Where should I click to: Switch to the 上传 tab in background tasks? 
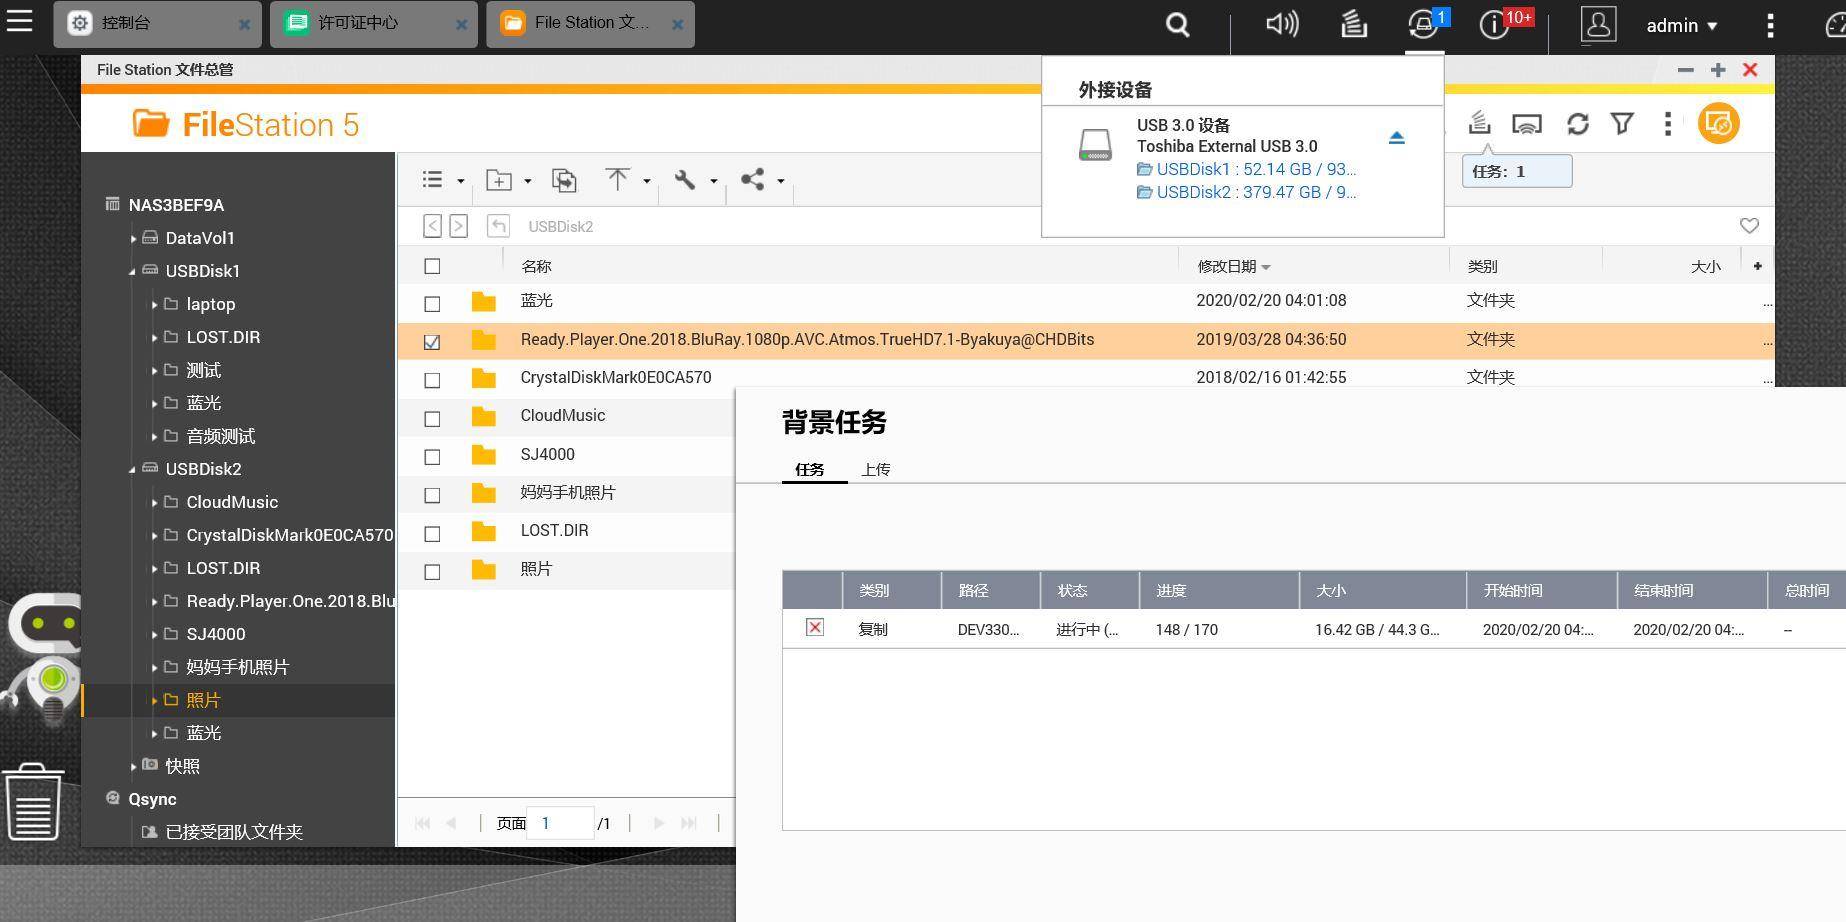(x=875, y=469)
